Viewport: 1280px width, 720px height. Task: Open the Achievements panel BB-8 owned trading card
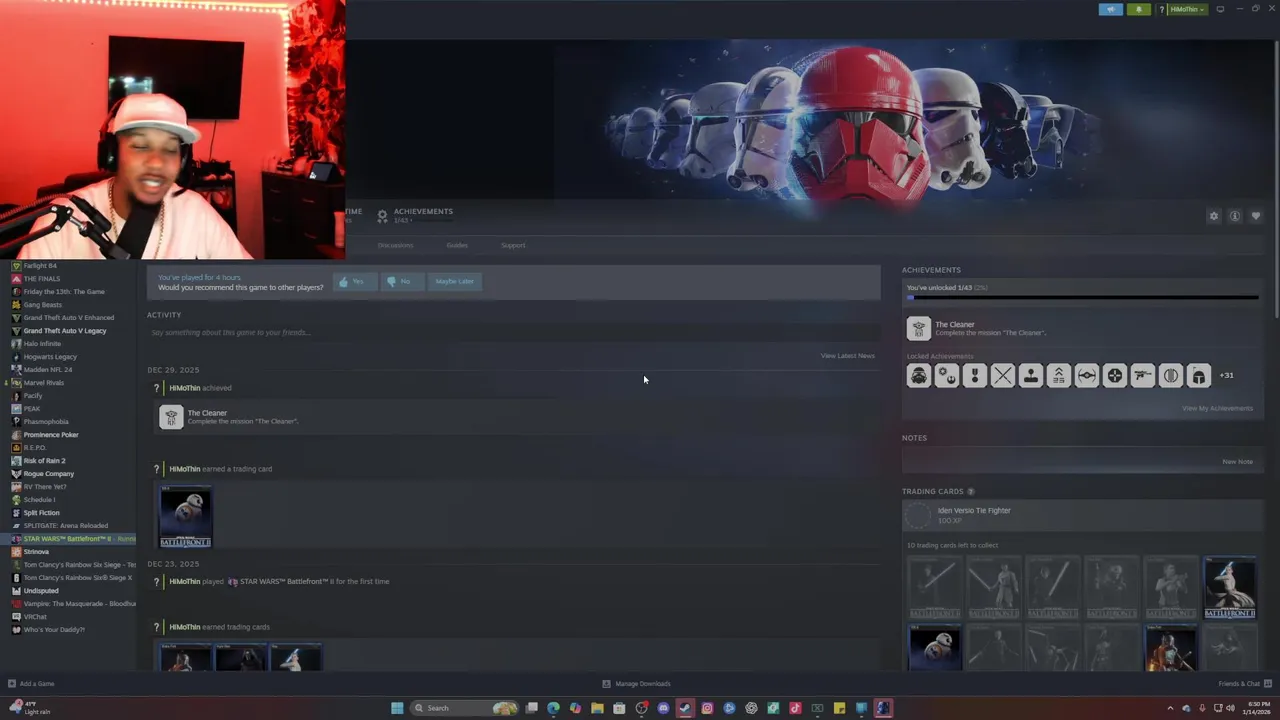click(935, 647)
